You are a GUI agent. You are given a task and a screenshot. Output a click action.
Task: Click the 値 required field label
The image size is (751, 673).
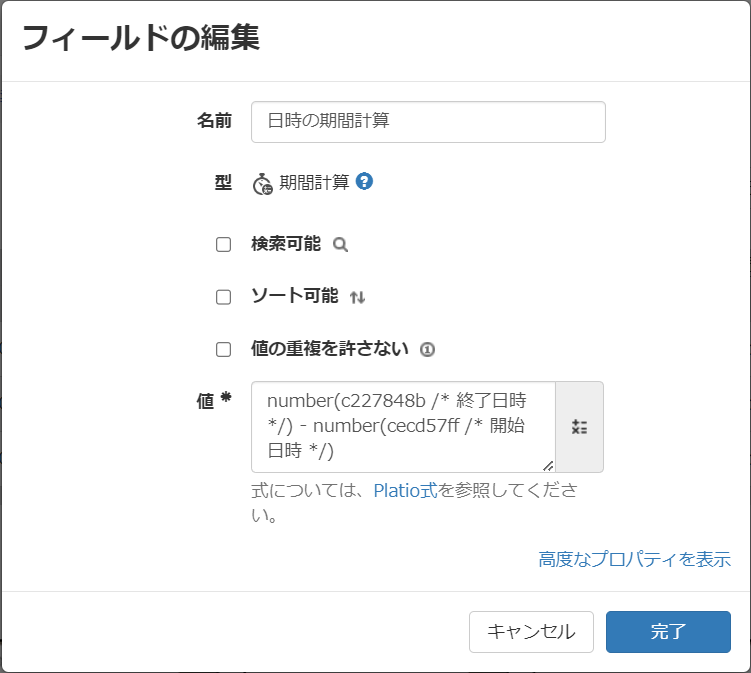point(214,400)
